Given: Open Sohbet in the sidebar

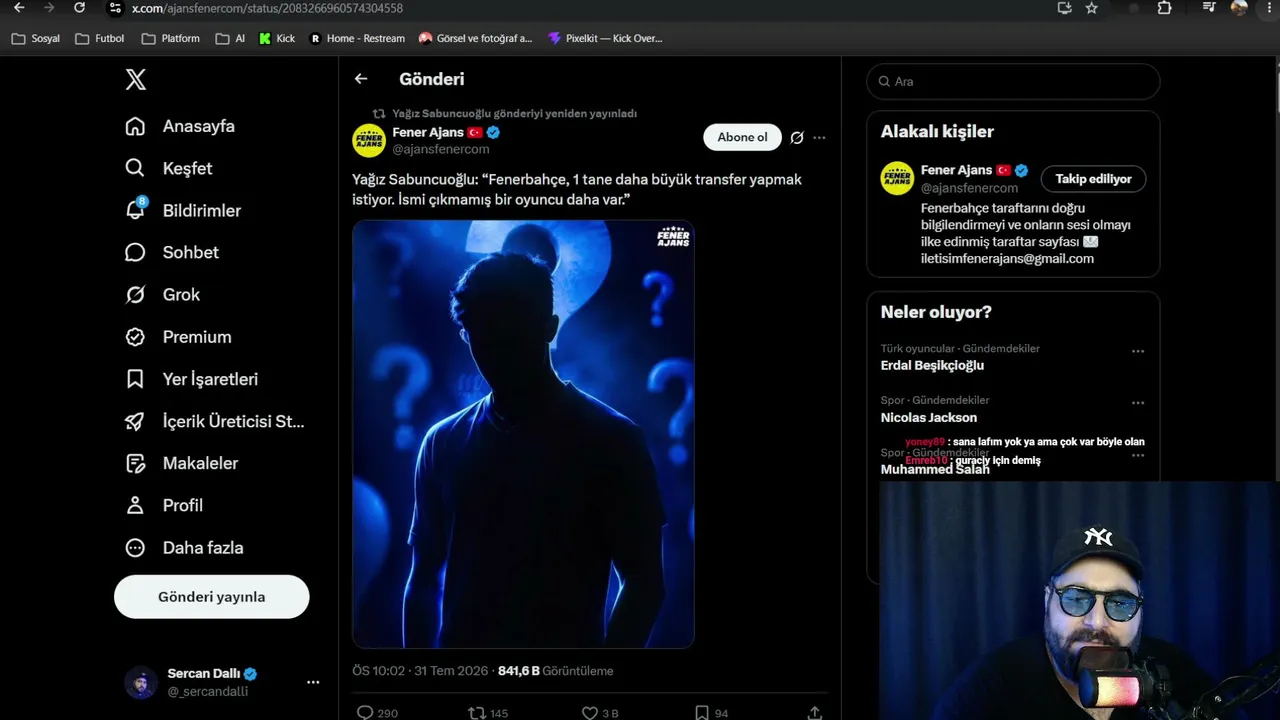Looking at the screenshot, I should [x=171, y=252].
